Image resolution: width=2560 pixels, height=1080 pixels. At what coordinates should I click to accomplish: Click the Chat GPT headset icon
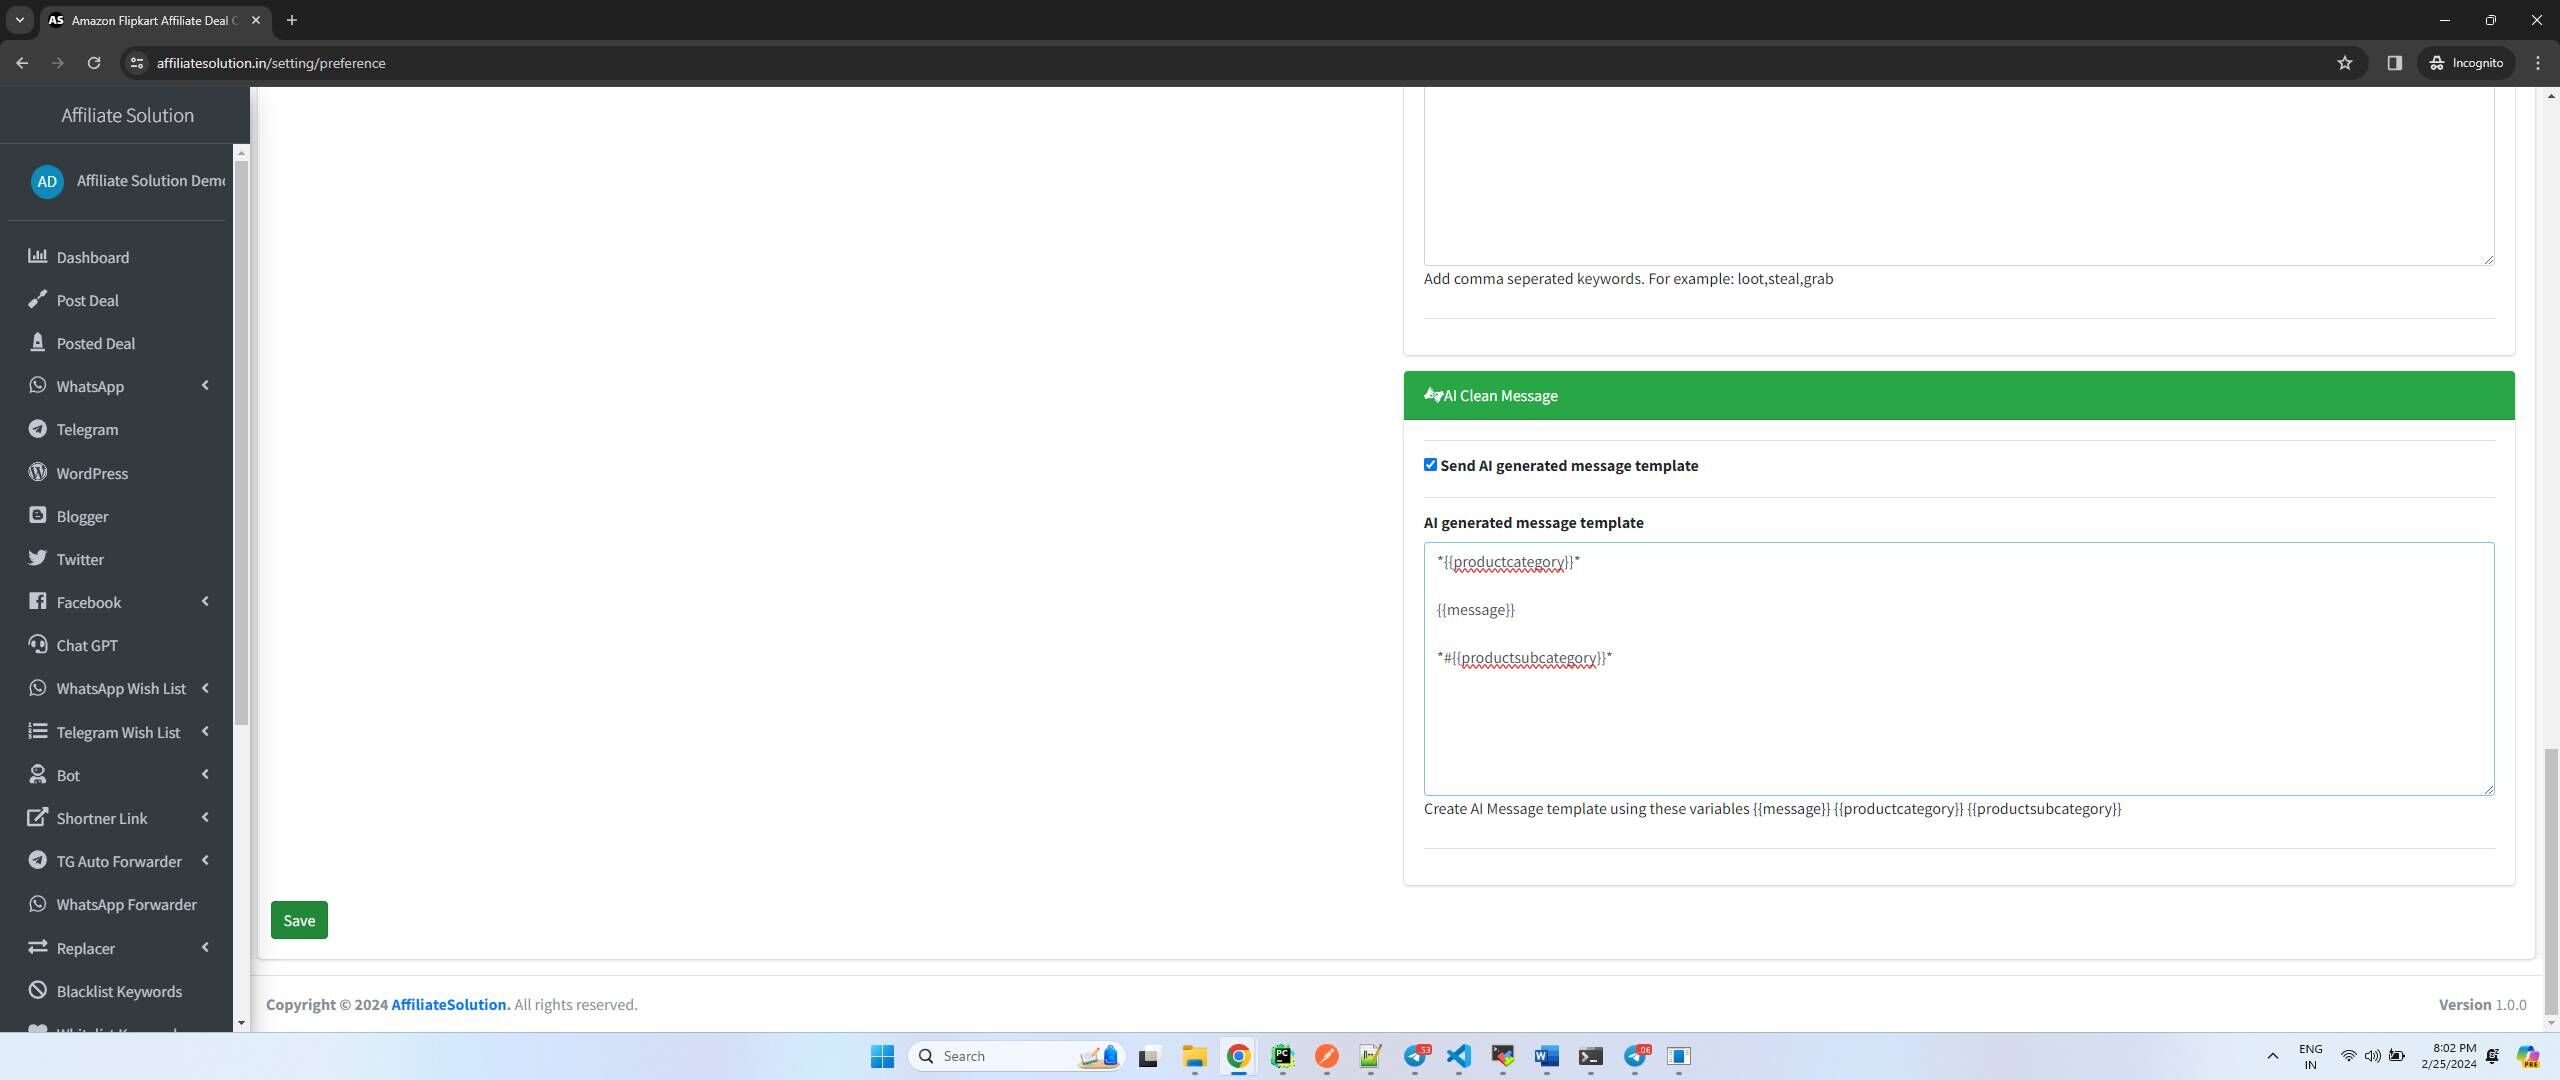(37, 644)
